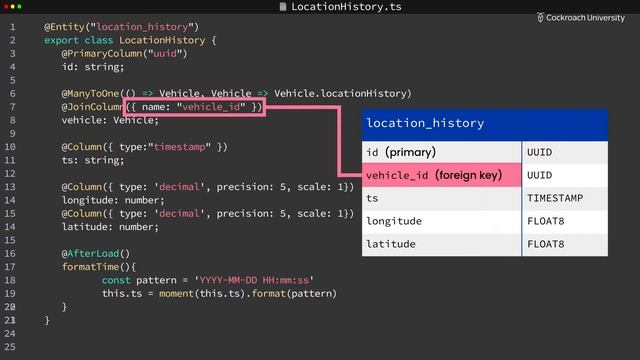Viewport: 640px width, 360px height.
Task: Click the 'latitude' table cell
Action: point(442,244)
